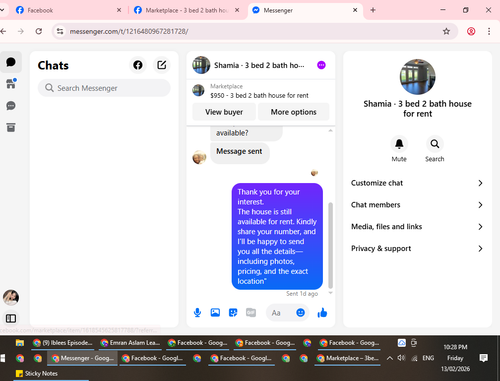Click the Facebook icon beside Chats heading
The width and height of the screenshot is (500, 381).
(138, 65)
